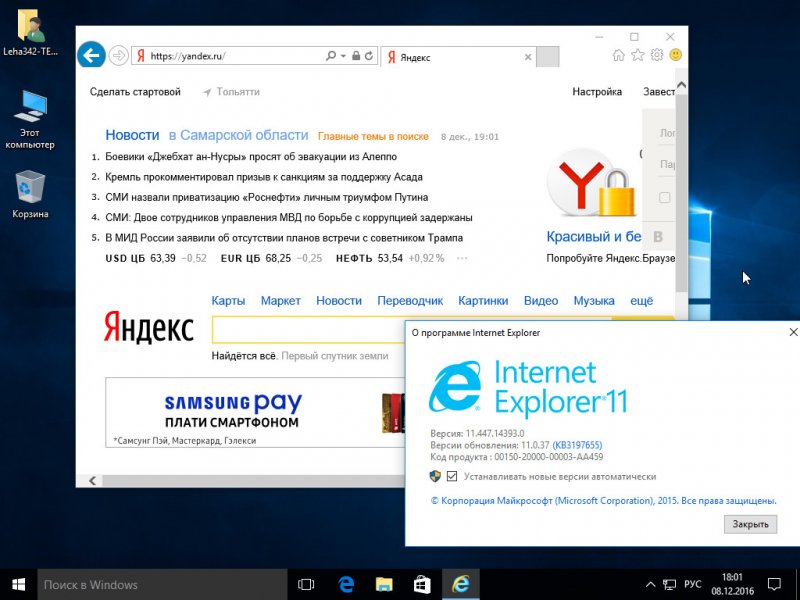The image size is (800, 600).
Task: Open the Action Center notification icon
Action: click(774, 585)
